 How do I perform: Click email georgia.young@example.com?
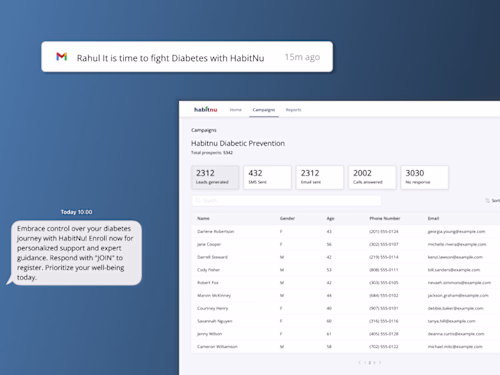456,231
